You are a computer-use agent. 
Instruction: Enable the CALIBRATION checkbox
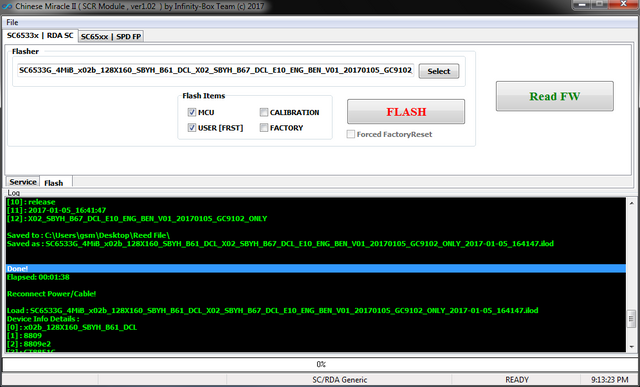tap(264, 112)
